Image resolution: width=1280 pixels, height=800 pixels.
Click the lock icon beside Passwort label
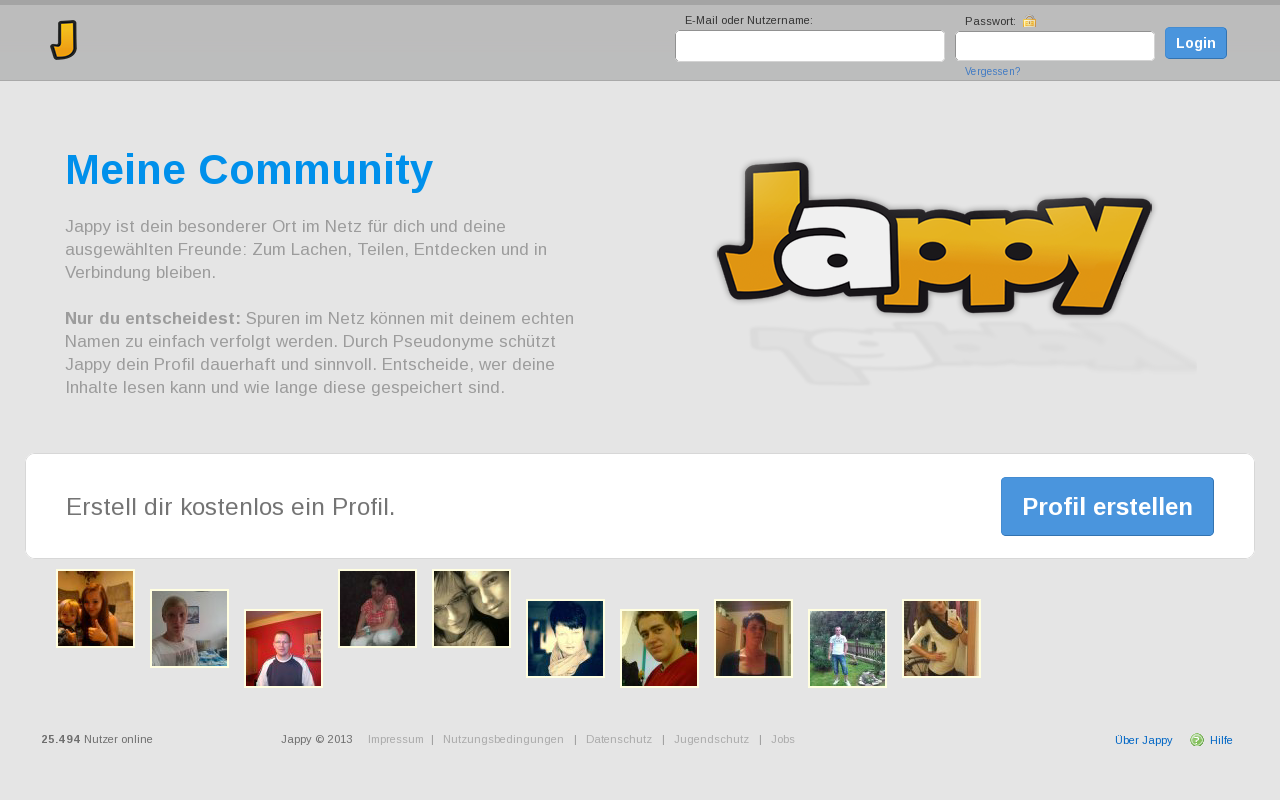(x=1030, y=21)
